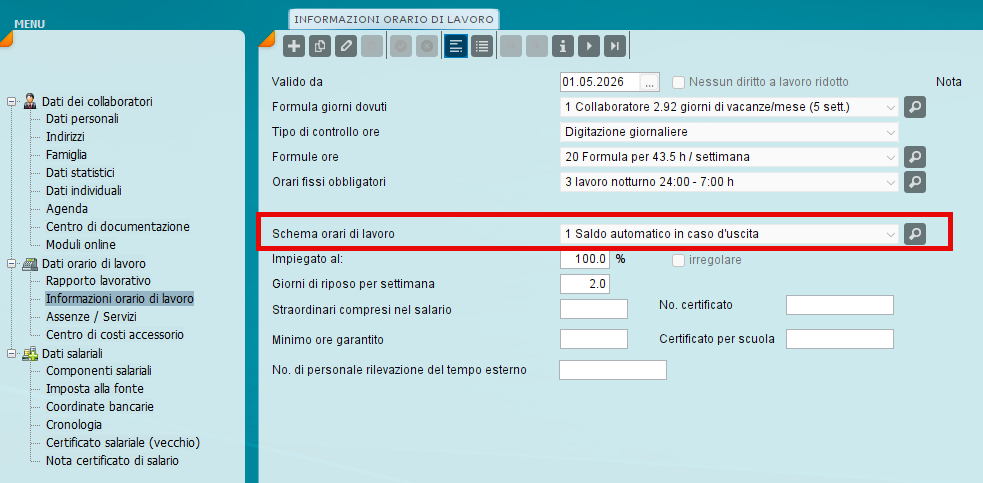This screenshot has width=983, height=483.
Task: Click the magnifier beside Orari fissi obbligatori
Action: coord(915,182)
